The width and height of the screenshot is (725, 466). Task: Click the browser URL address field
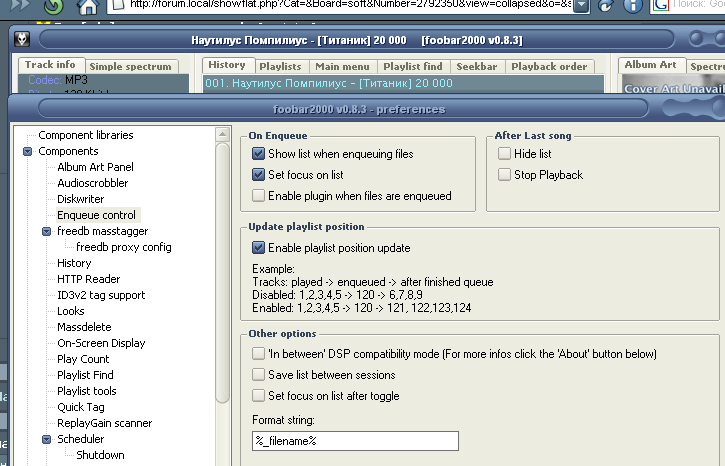click(x=342, y=5)
